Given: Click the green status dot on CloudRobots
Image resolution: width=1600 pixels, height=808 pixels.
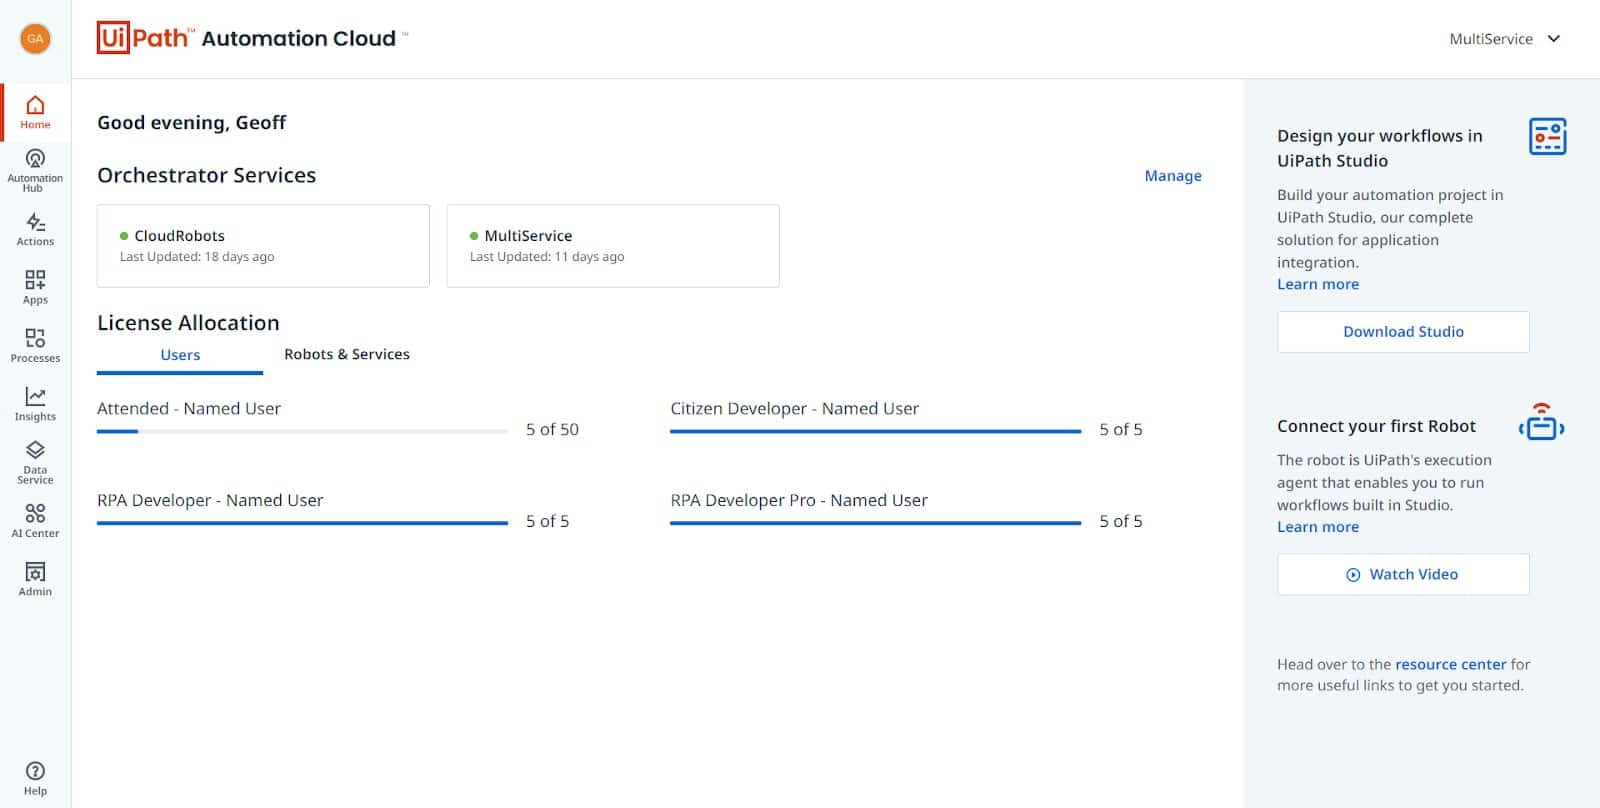Looking at the screenshot, I should 124,236.
